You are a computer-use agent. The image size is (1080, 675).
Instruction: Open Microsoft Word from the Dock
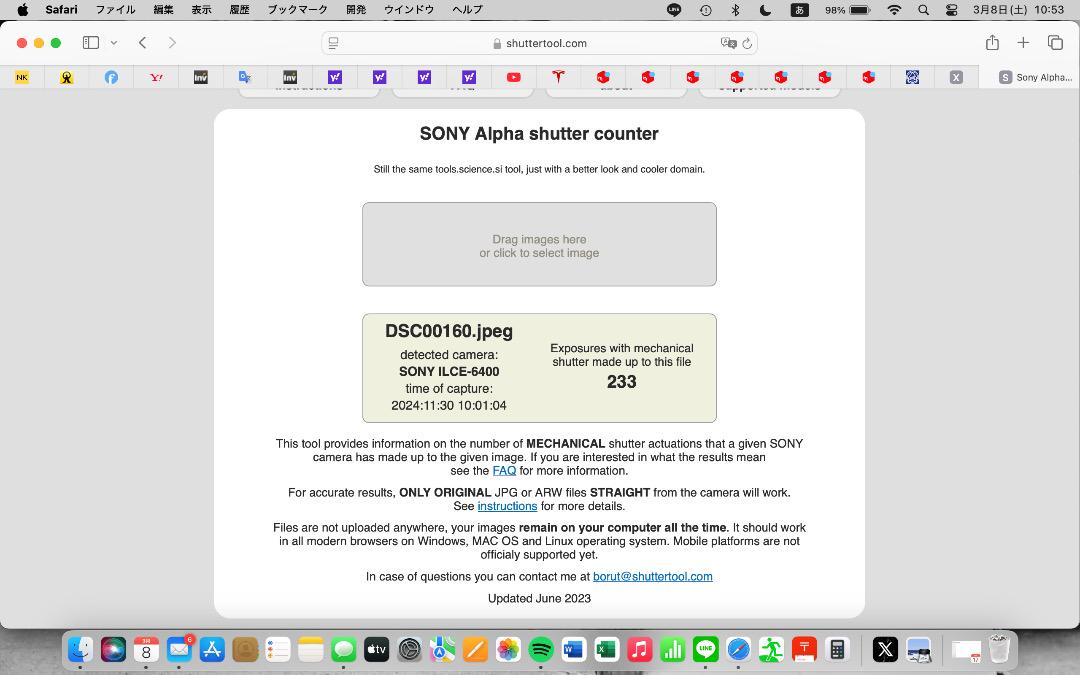point(574,649)
